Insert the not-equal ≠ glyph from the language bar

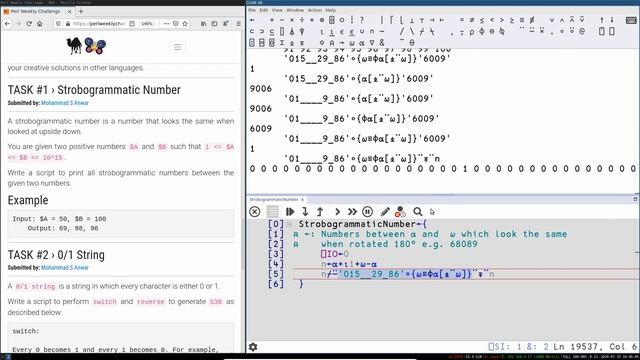471,20
